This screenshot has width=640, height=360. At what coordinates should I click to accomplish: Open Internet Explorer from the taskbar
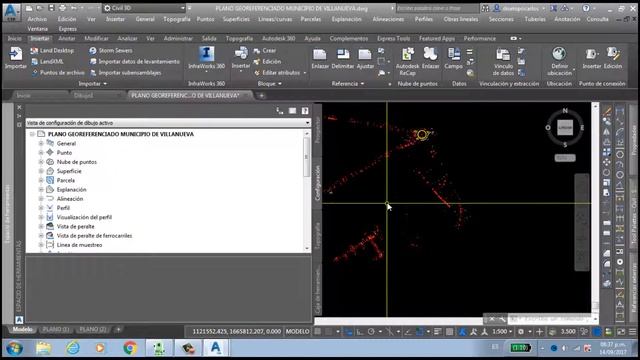(x=73, y=348)
